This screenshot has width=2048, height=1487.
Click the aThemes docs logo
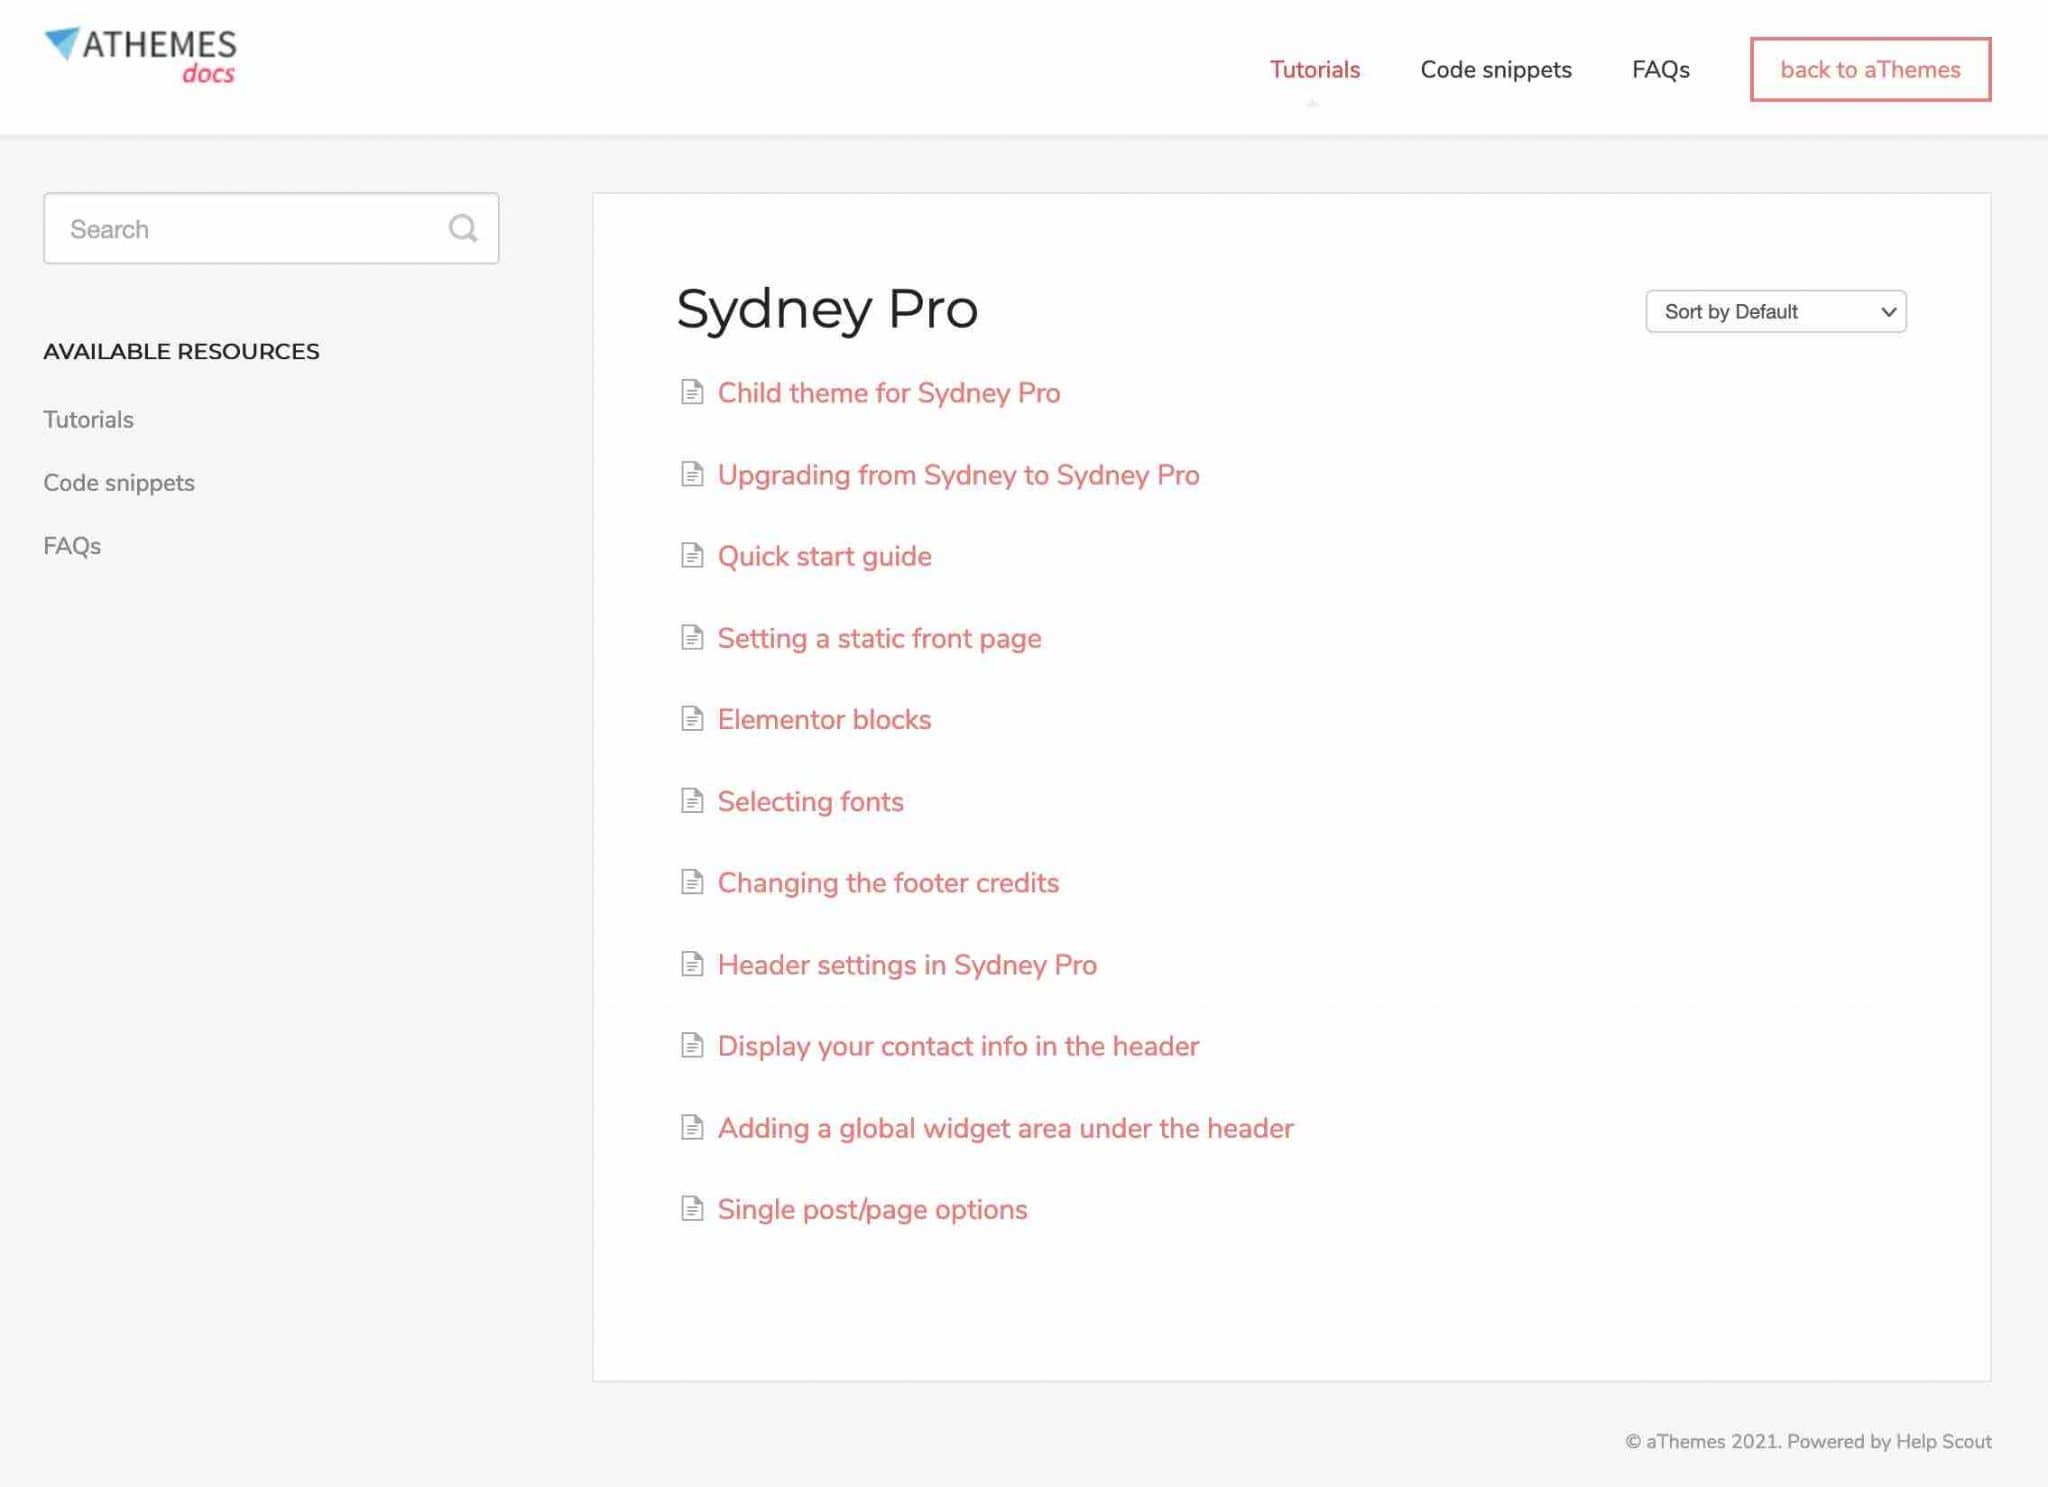pos(139,53)
